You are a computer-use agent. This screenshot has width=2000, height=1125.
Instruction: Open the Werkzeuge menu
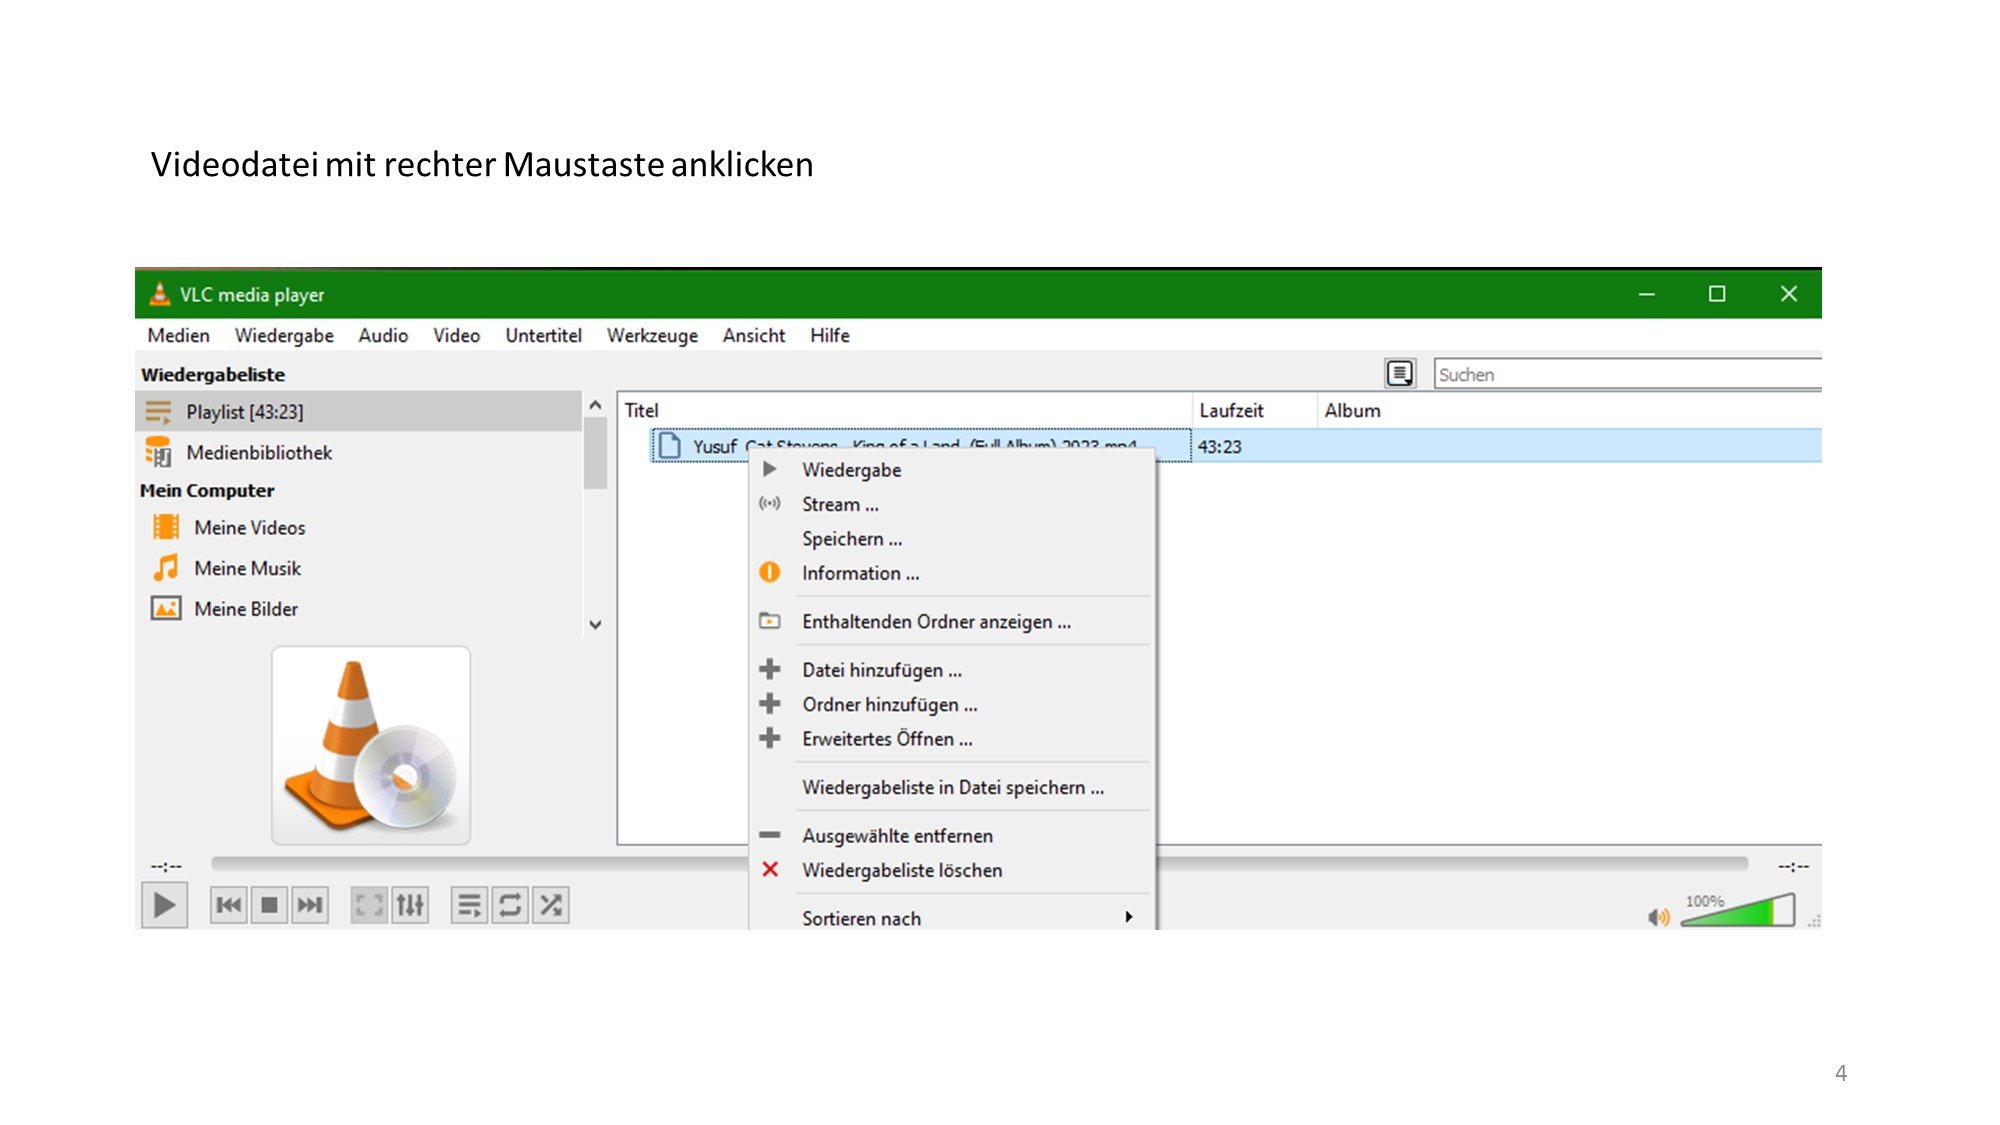coord(652,336)
